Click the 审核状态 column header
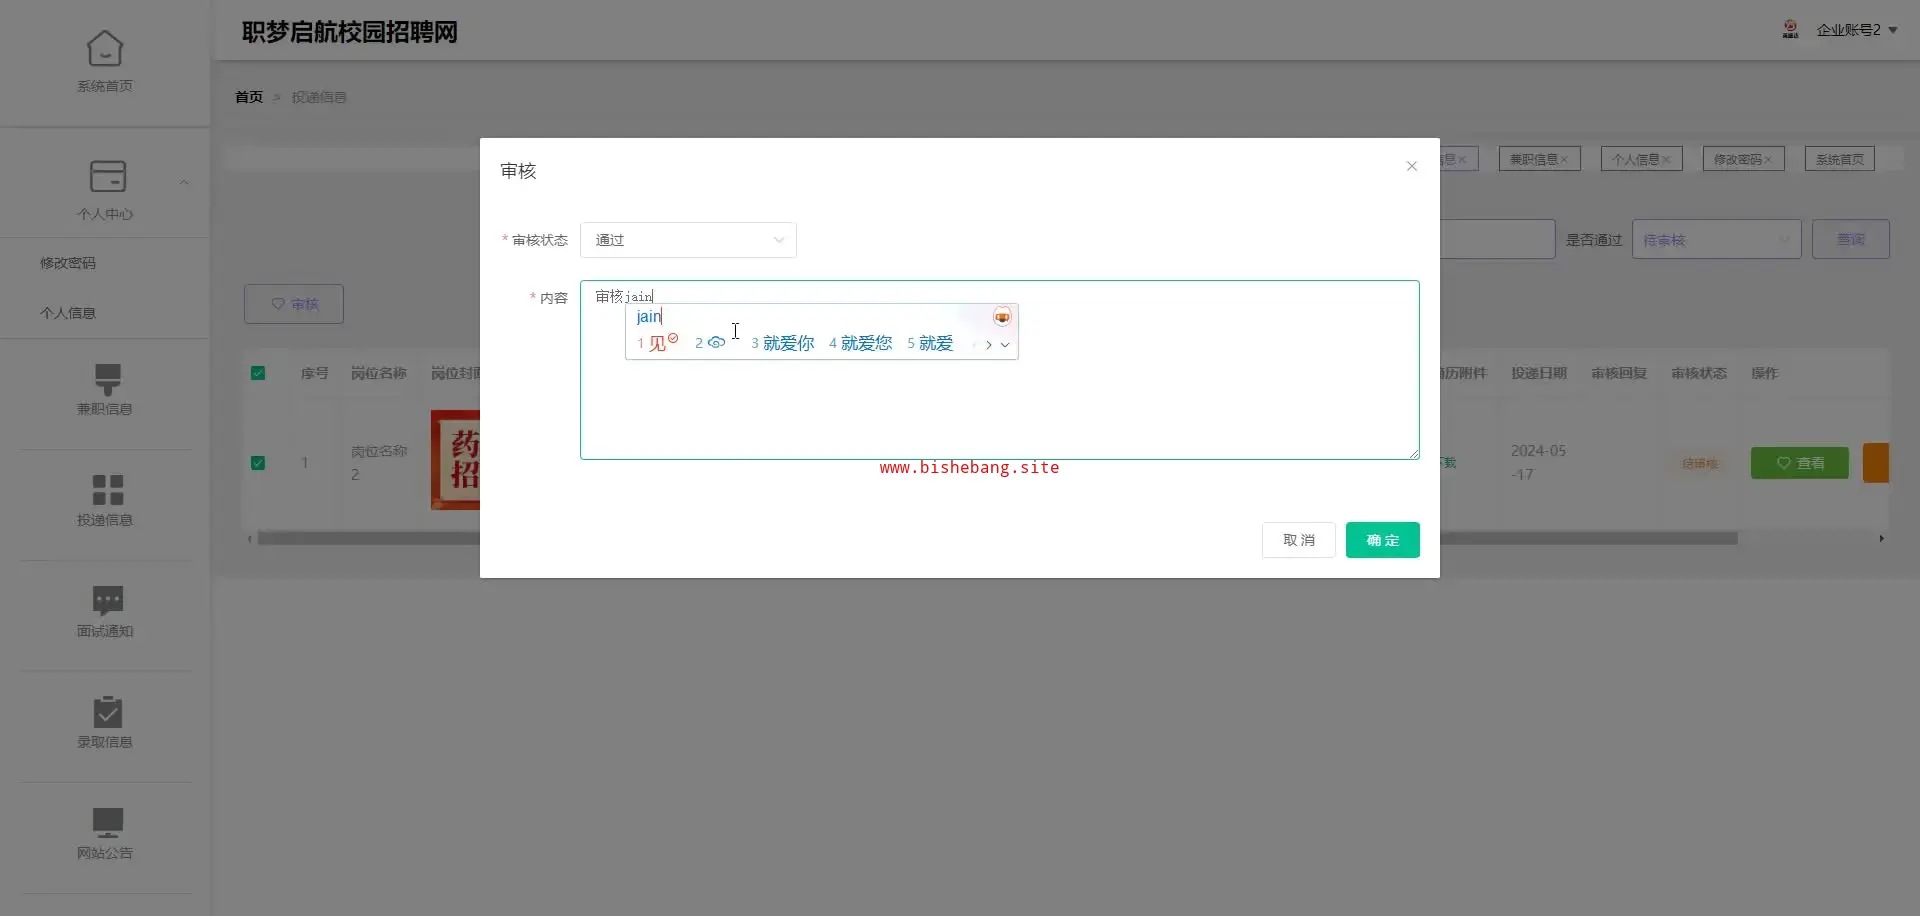The image size is (1920, 916). [x=1698, y=373]
